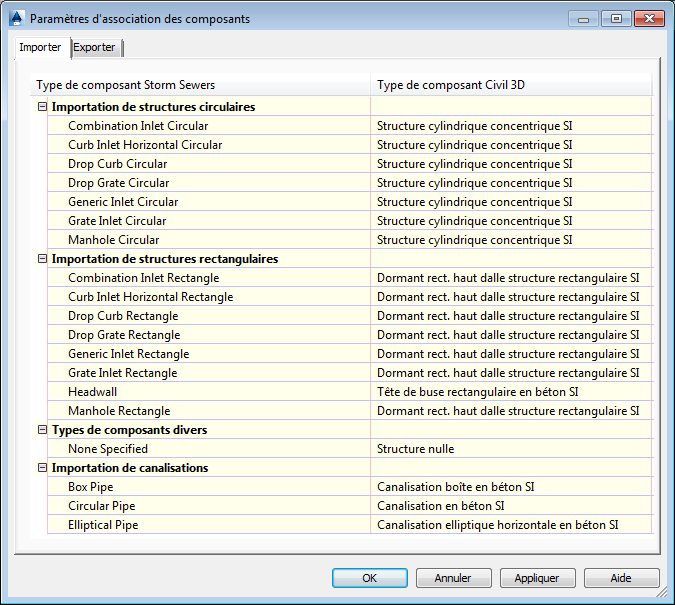Collapse Types de composants divers group
The height and width of the screenshot is (605, 675).
42,430
